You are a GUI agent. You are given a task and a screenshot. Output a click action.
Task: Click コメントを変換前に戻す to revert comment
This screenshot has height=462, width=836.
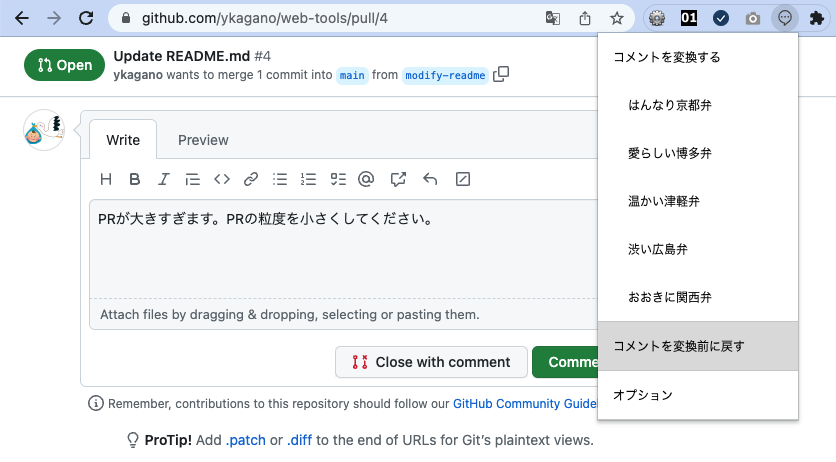(698, 346)
